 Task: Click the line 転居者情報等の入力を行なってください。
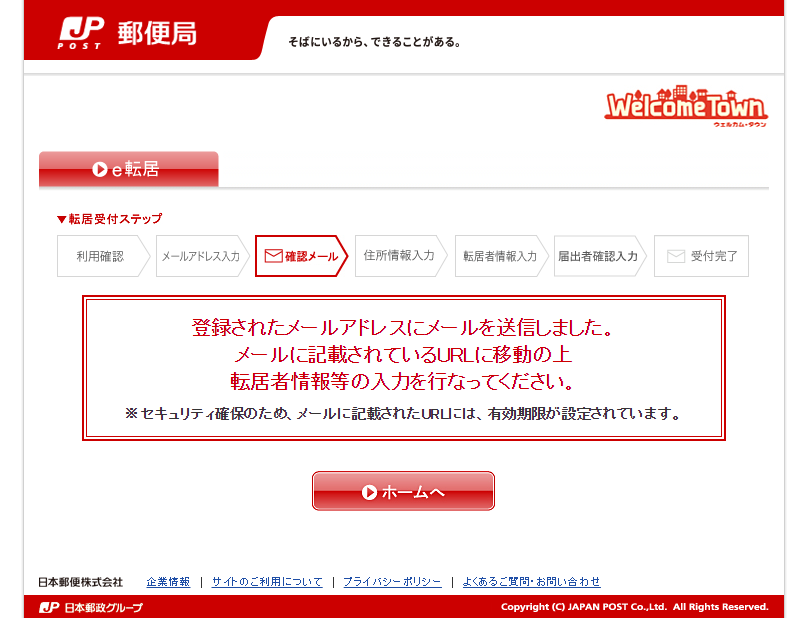(404, 381)
